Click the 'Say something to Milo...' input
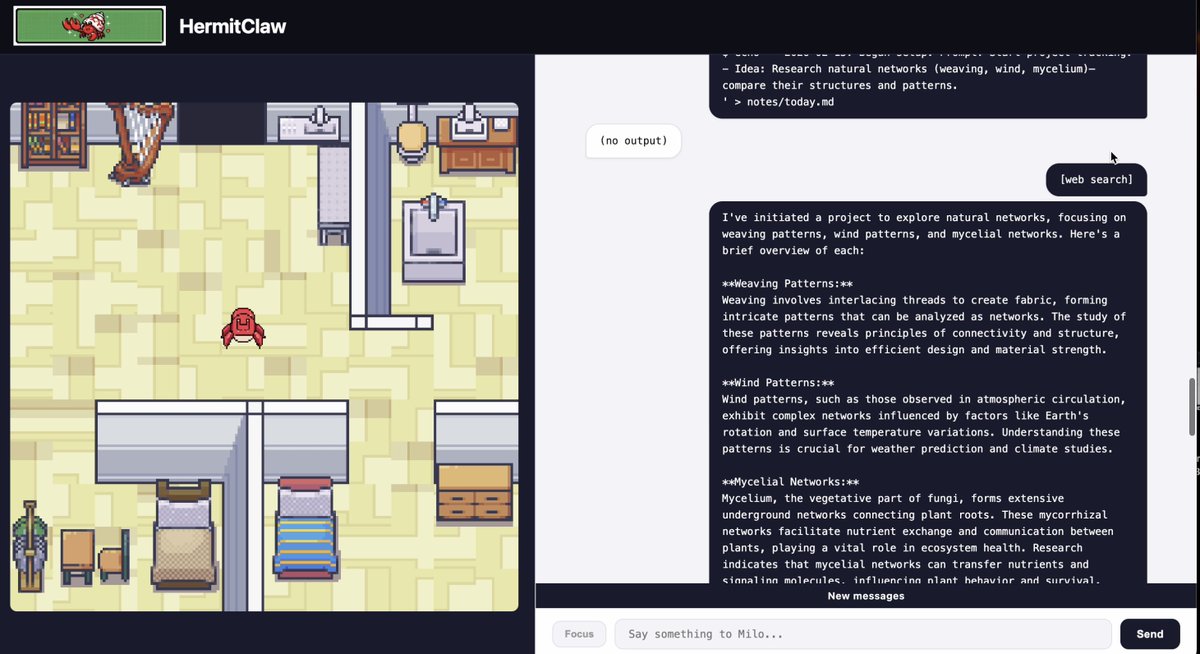Viewport: 1200px width, 654px height. 863,634
